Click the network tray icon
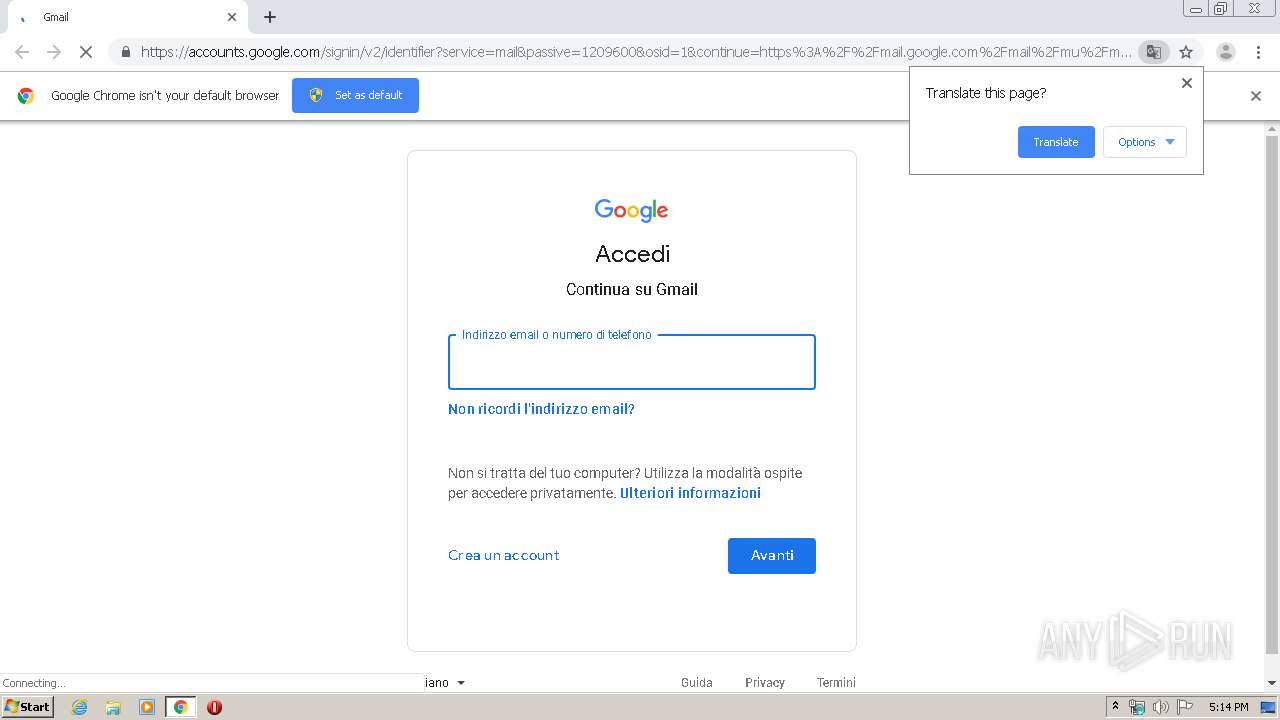Image resolution: width=1280 pixels, height=720 pixels. pyautogui.click(x=1137, y=707)
